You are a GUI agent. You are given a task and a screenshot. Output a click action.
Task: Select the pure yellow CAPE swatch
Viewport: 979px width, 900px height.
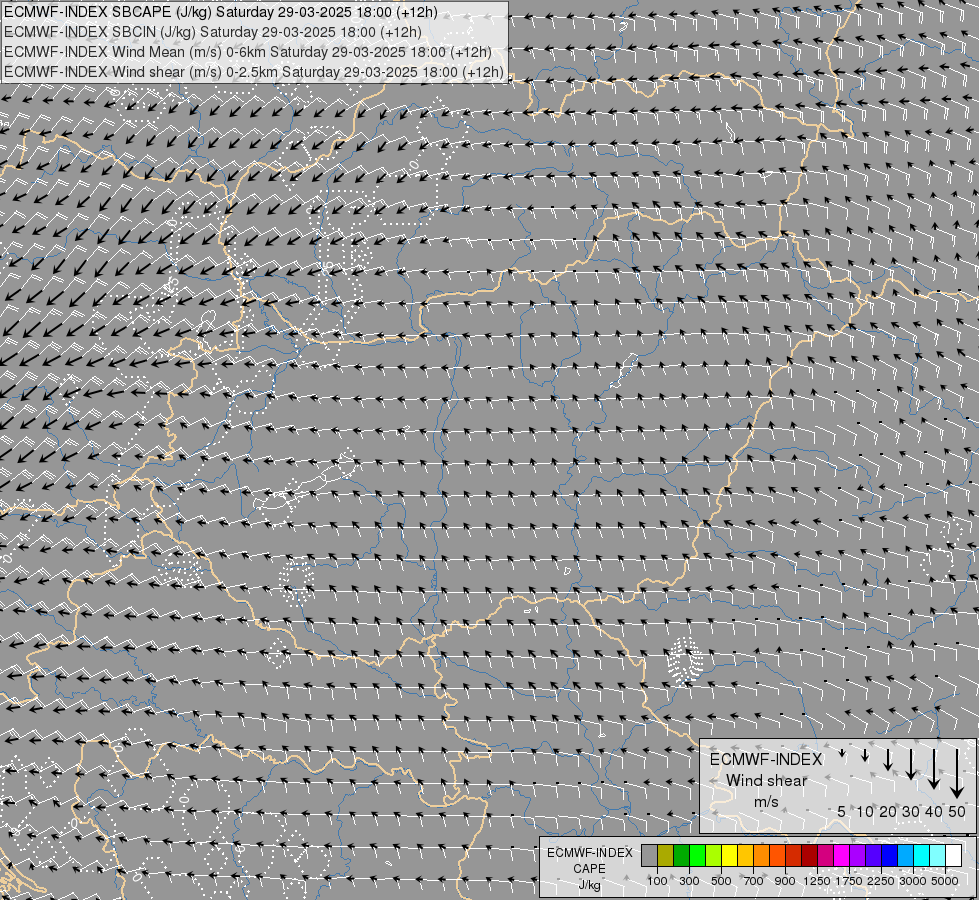coord(729,855)
